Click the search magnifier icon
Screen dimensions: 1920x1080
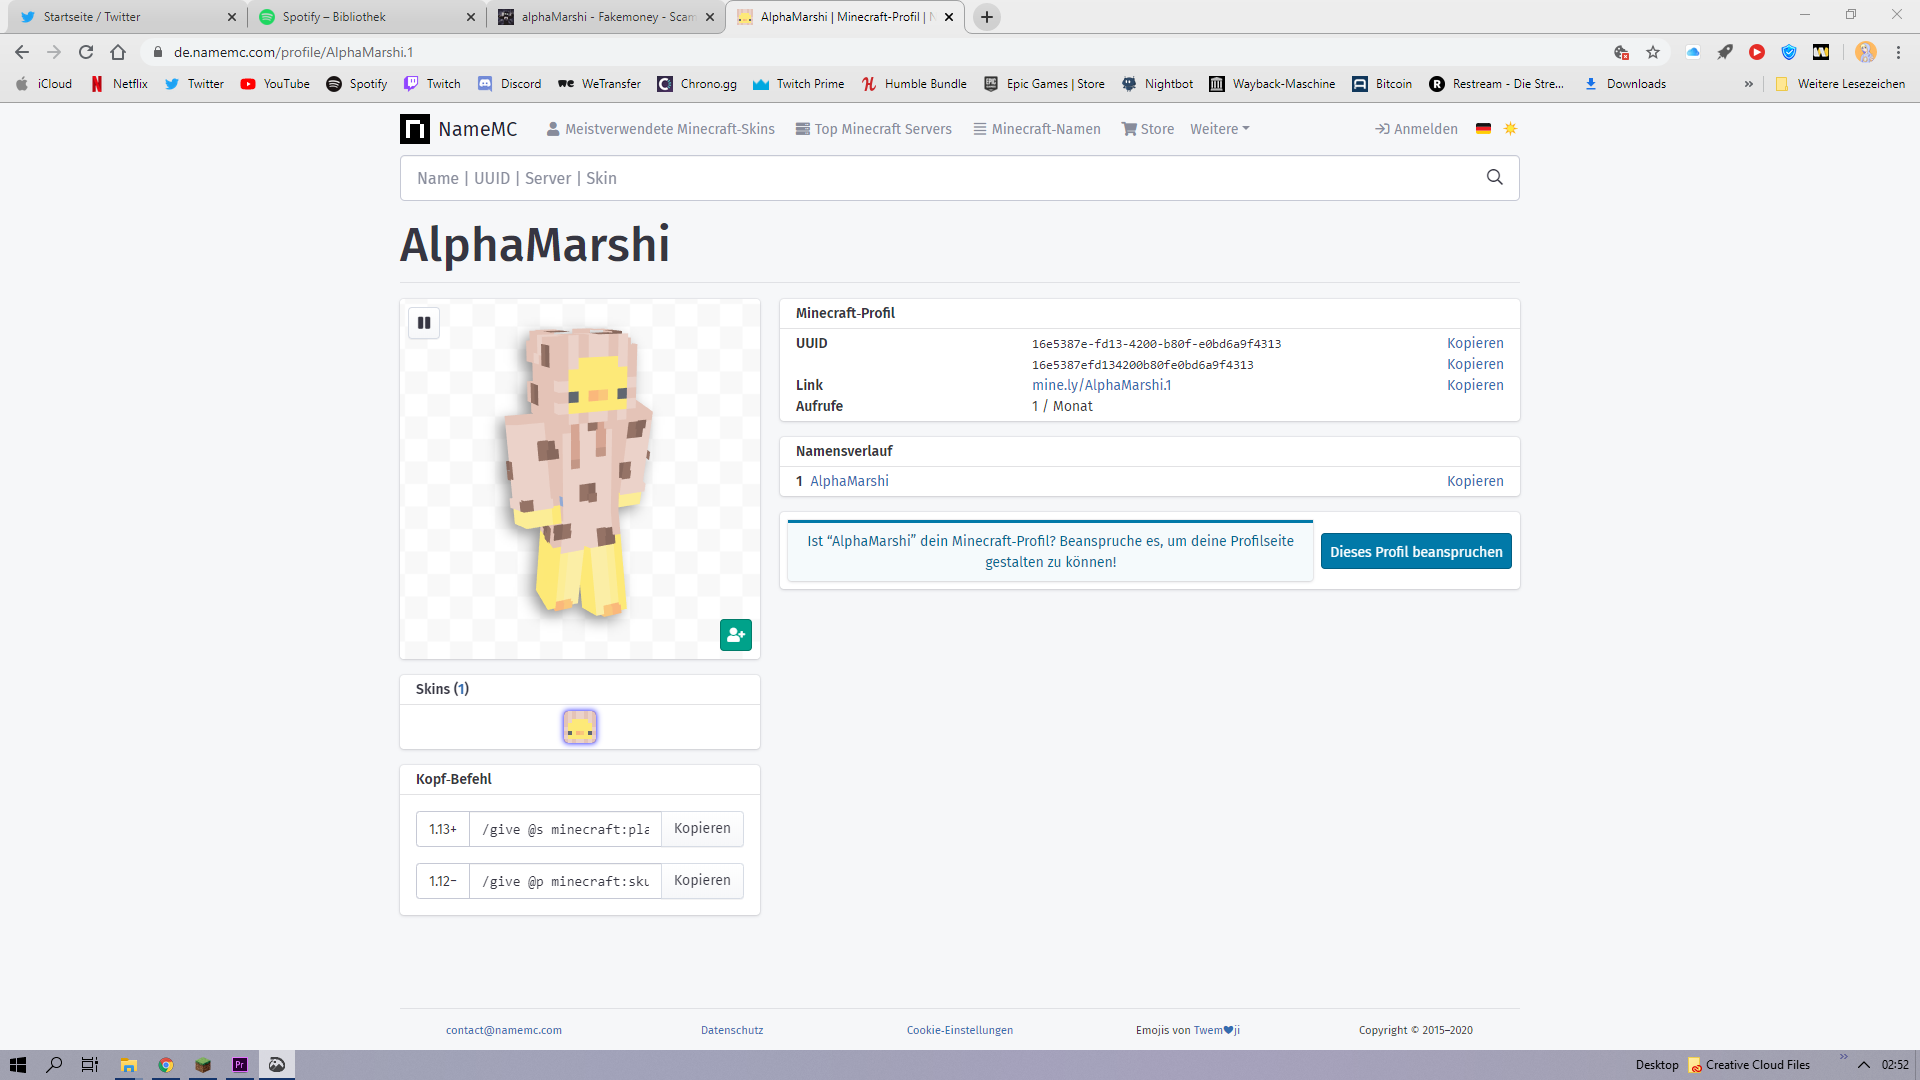1495,178
